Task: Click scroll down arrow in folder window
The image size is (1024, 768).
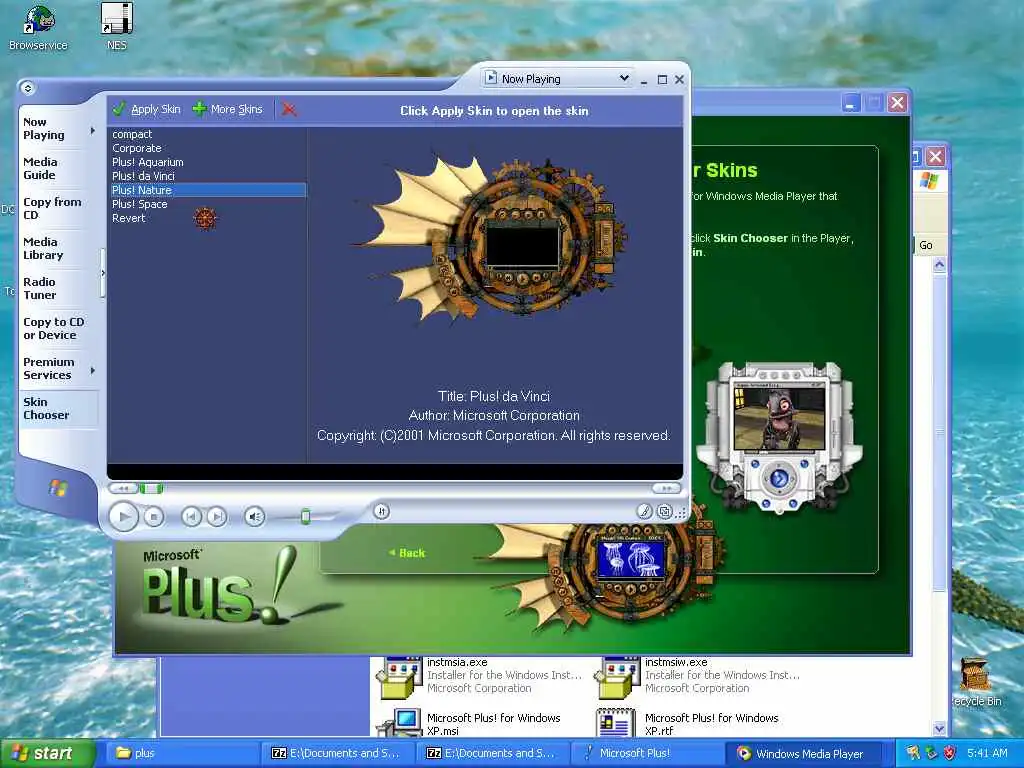Action: [x=940, y=728]
